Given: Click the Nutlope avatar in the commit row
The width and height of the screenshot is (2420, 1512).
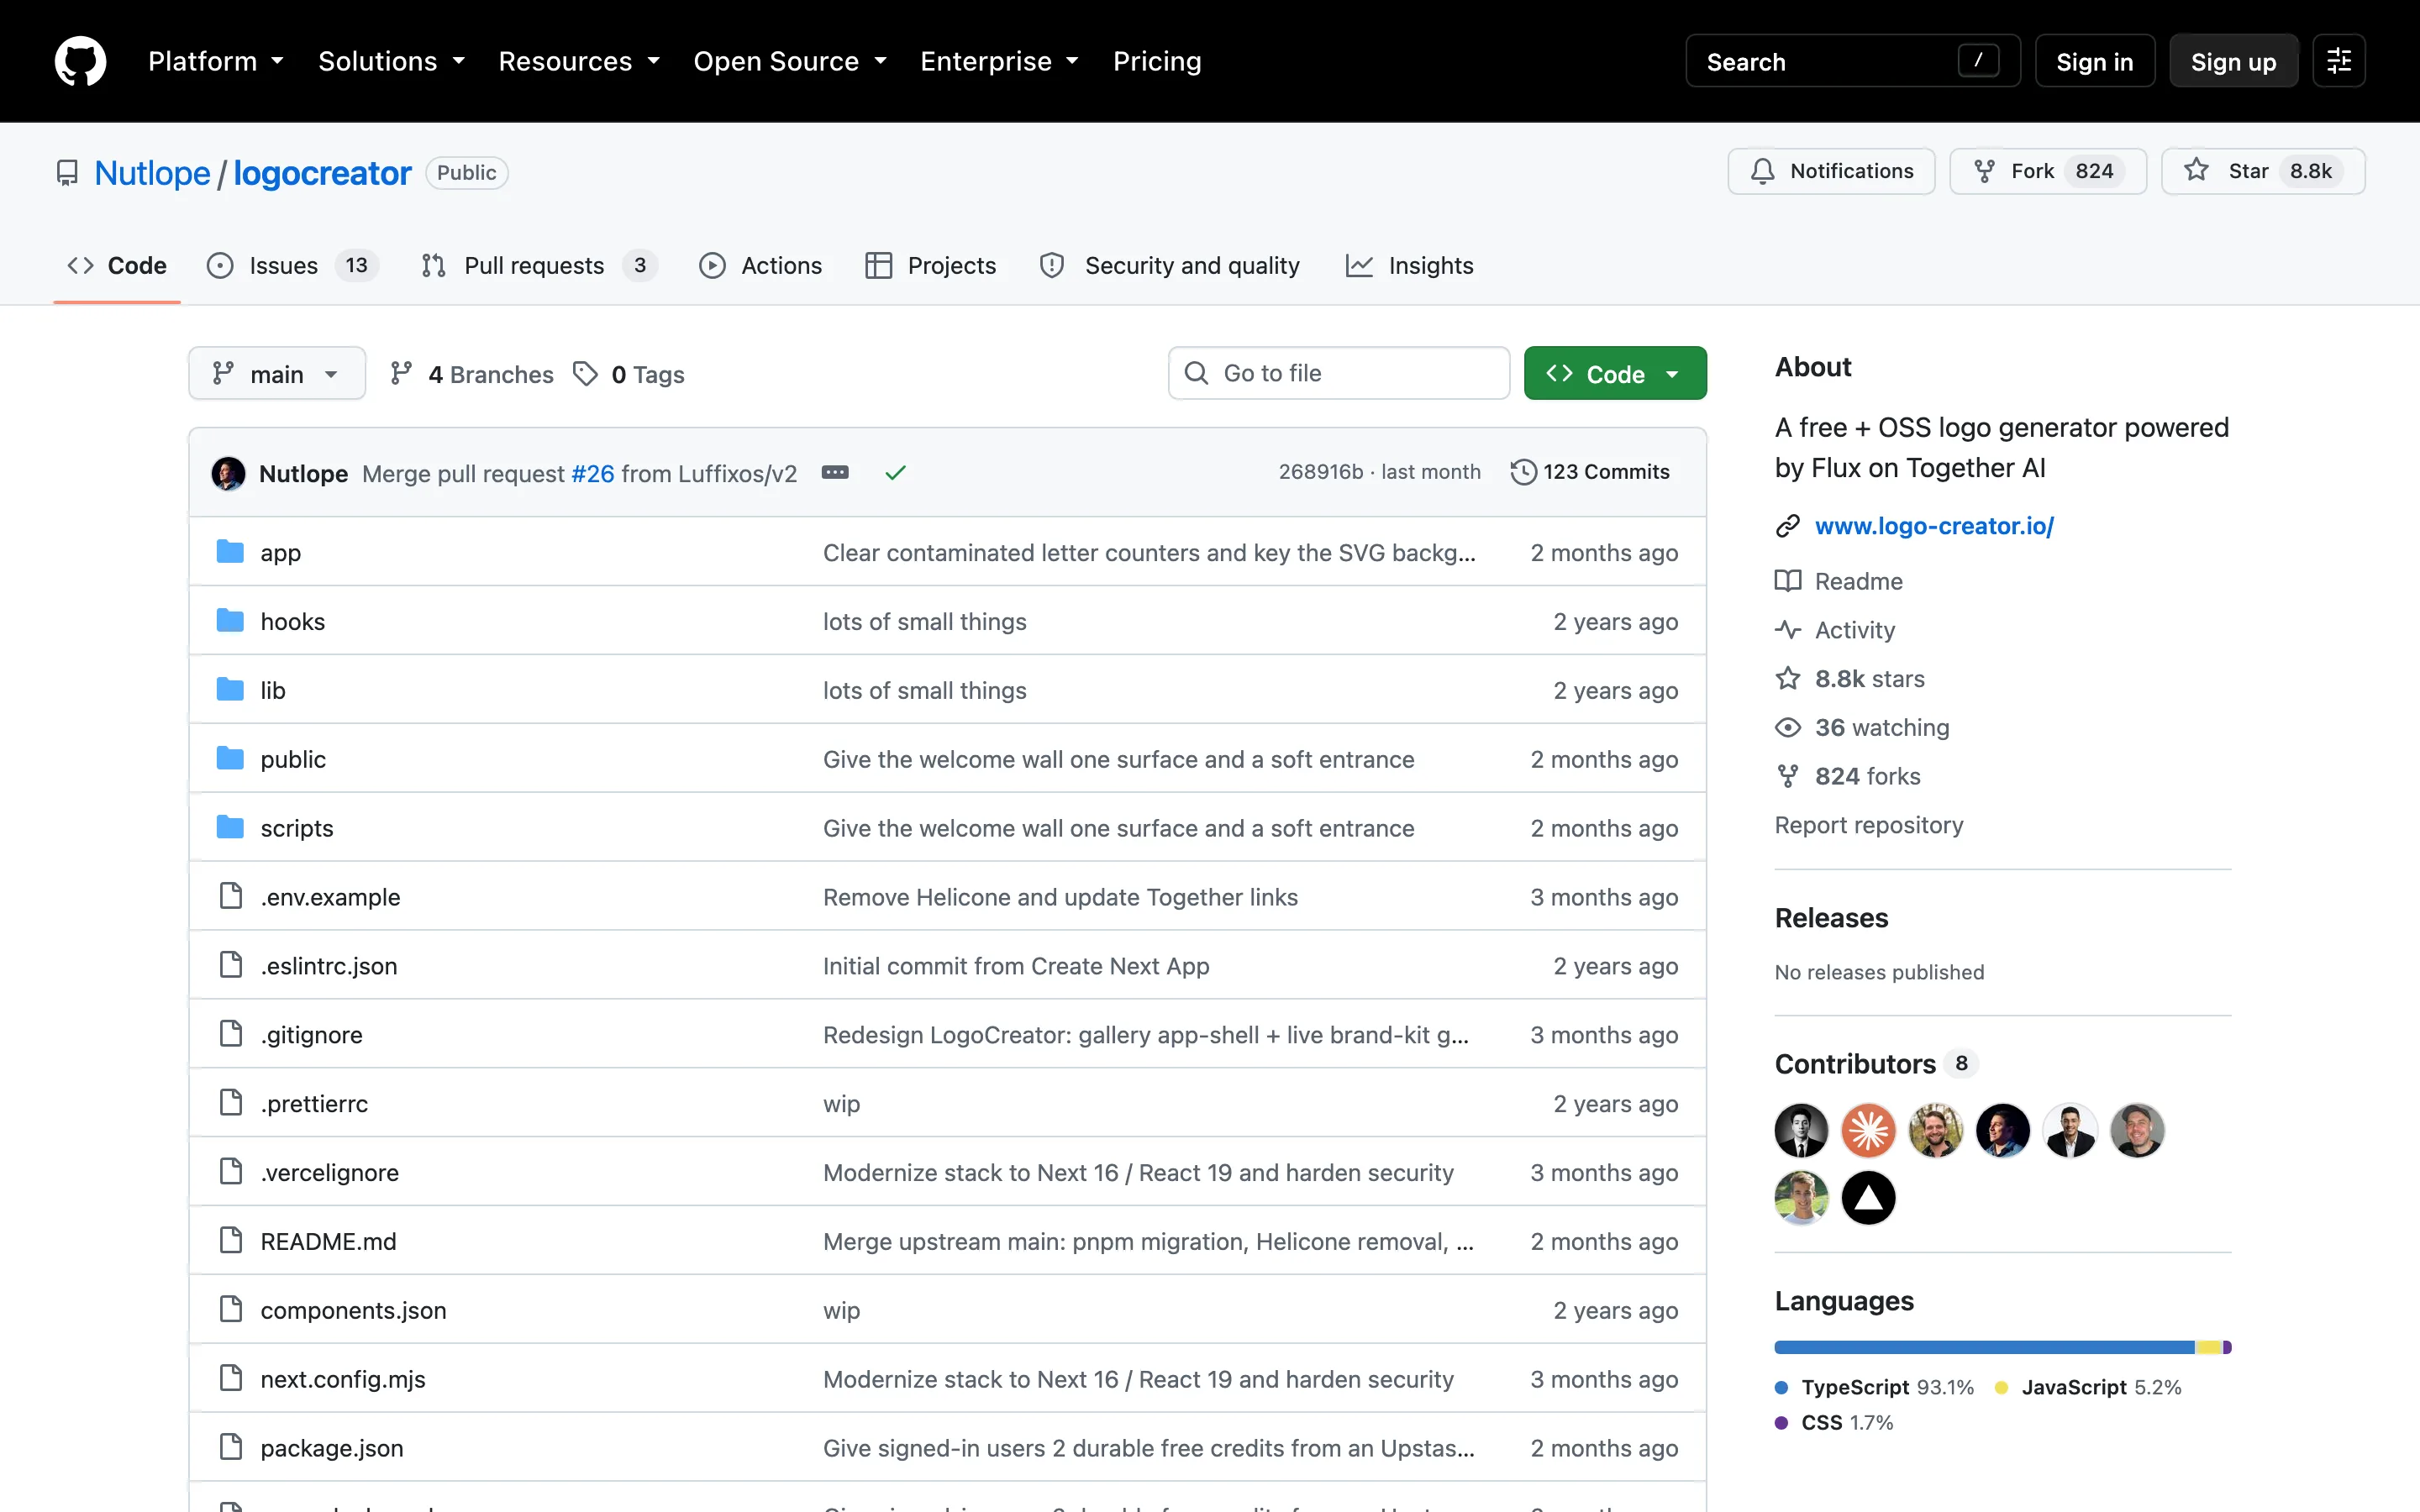Looking at the screenshot, I should click(x=228, y=473).
